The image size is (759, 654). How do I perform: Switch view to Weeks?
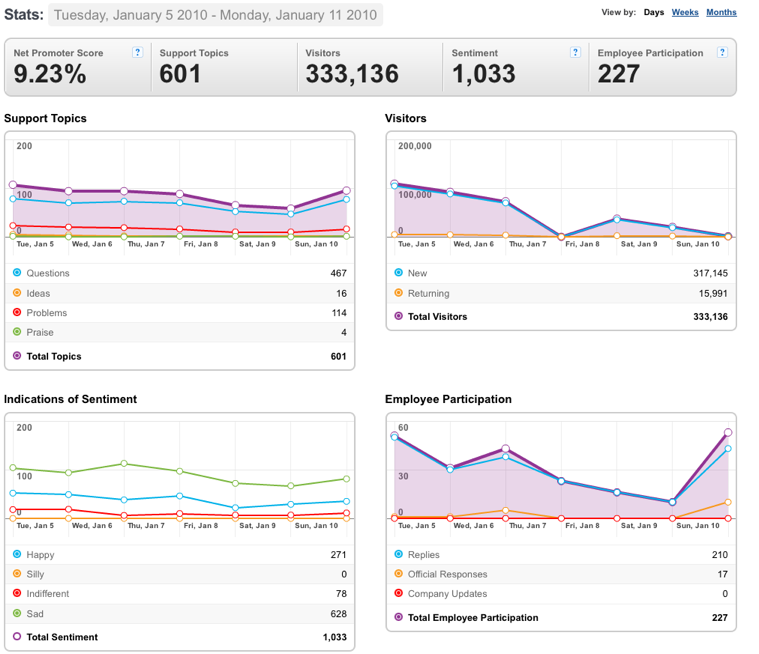point(685,12)
